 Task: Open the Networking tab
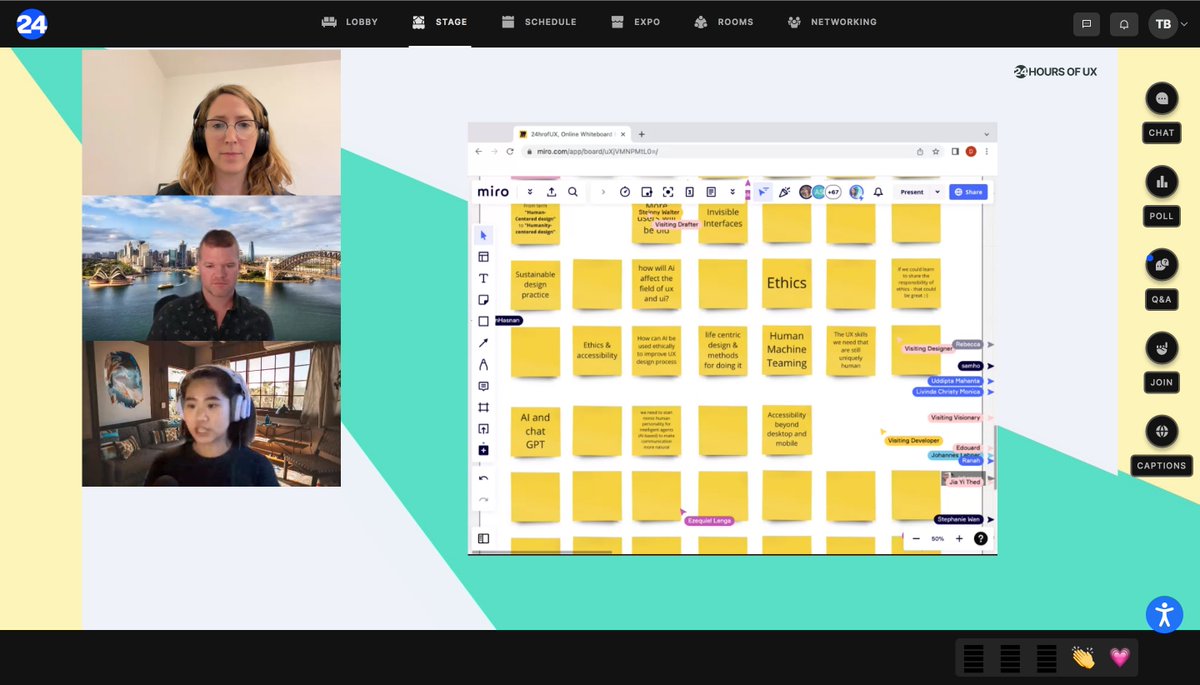coord(831,22)
